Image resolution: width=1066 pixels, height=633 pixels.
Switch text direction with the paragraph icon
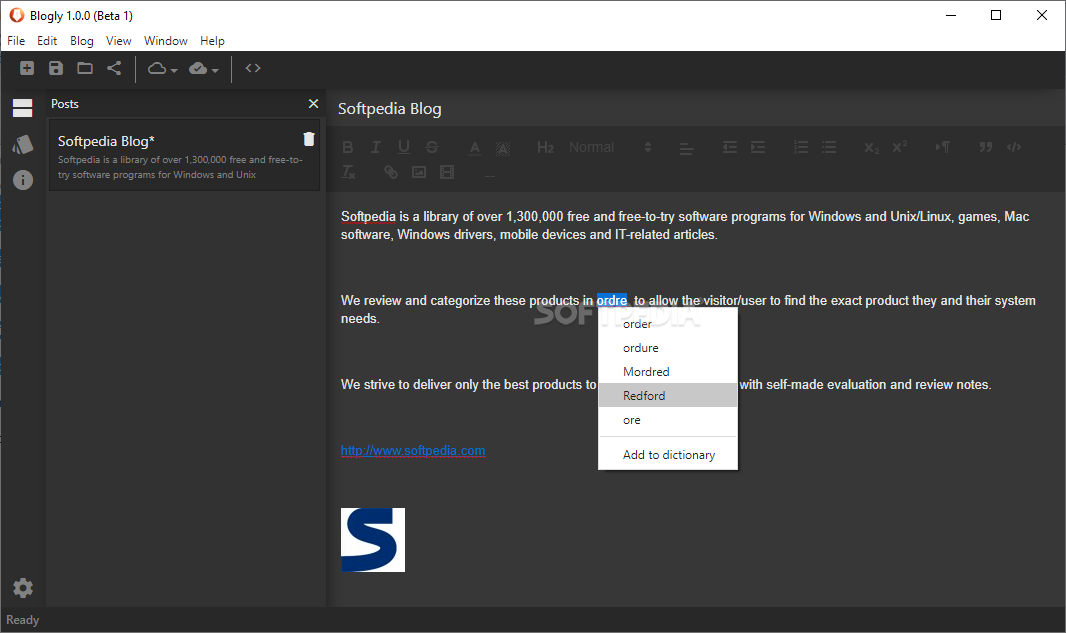pyautogui.click(x=942, y=147)
